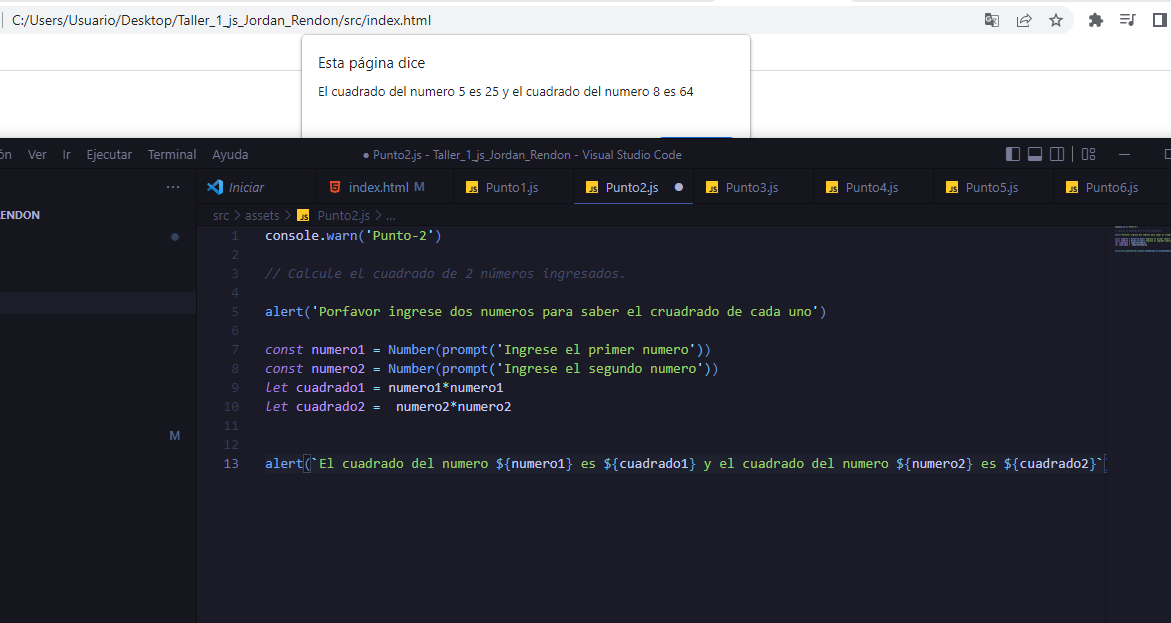1171x623 pixels.
Task: Click the Google Translate icon in address bar
Action: (992, 20)
